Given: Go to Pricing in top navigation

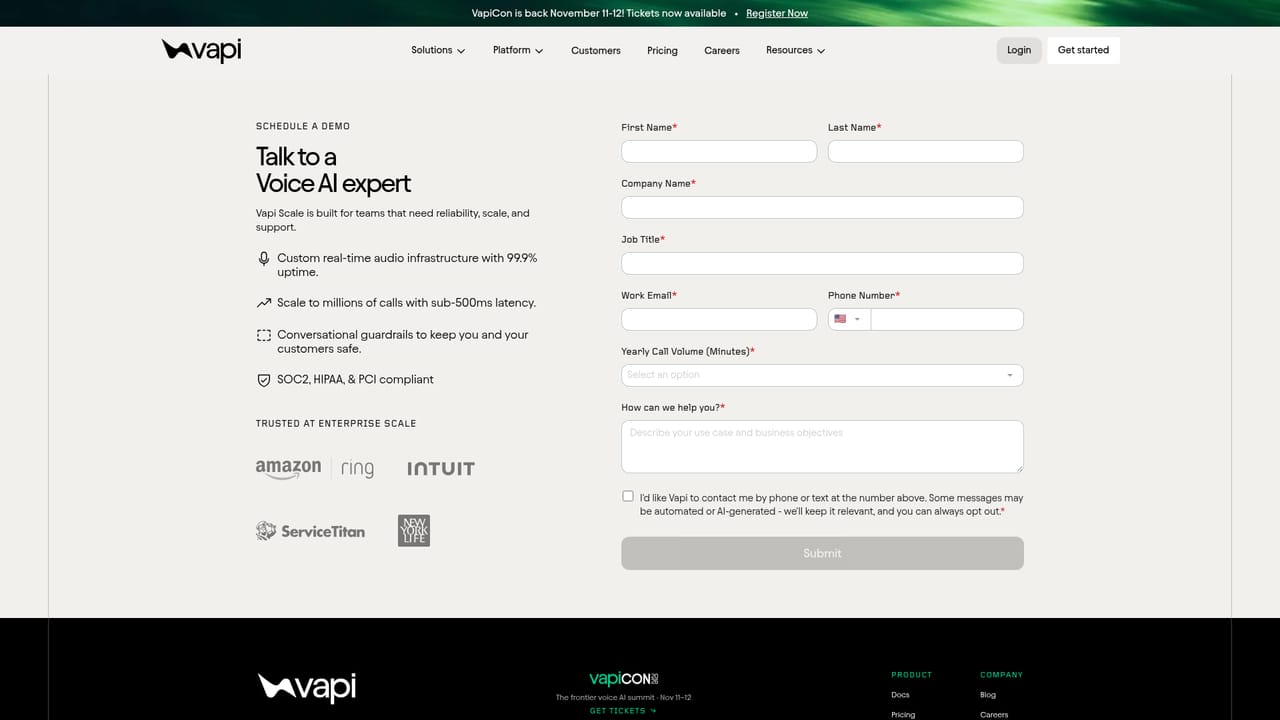Looking at the screenshot, I should [x=662, y=51].
